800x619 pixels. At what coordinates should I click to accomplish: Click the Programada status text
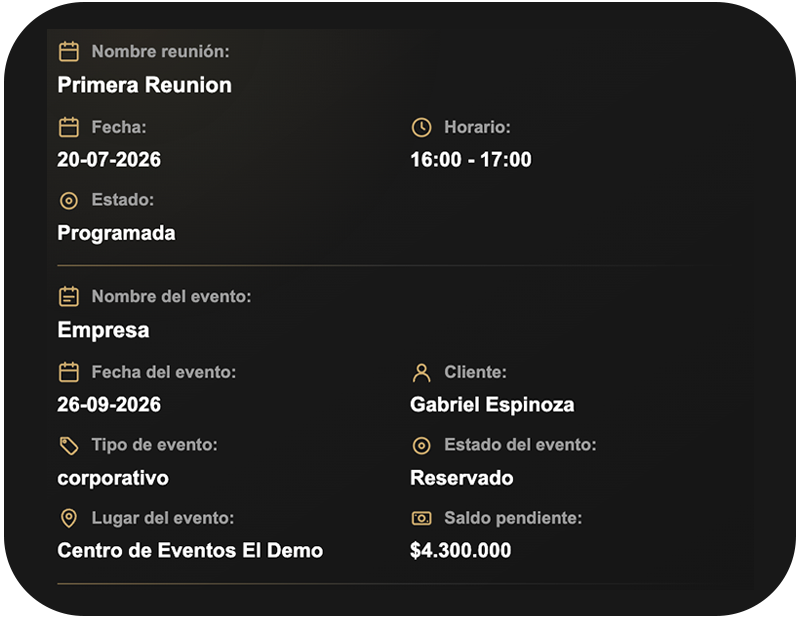(x=116, y=233)
